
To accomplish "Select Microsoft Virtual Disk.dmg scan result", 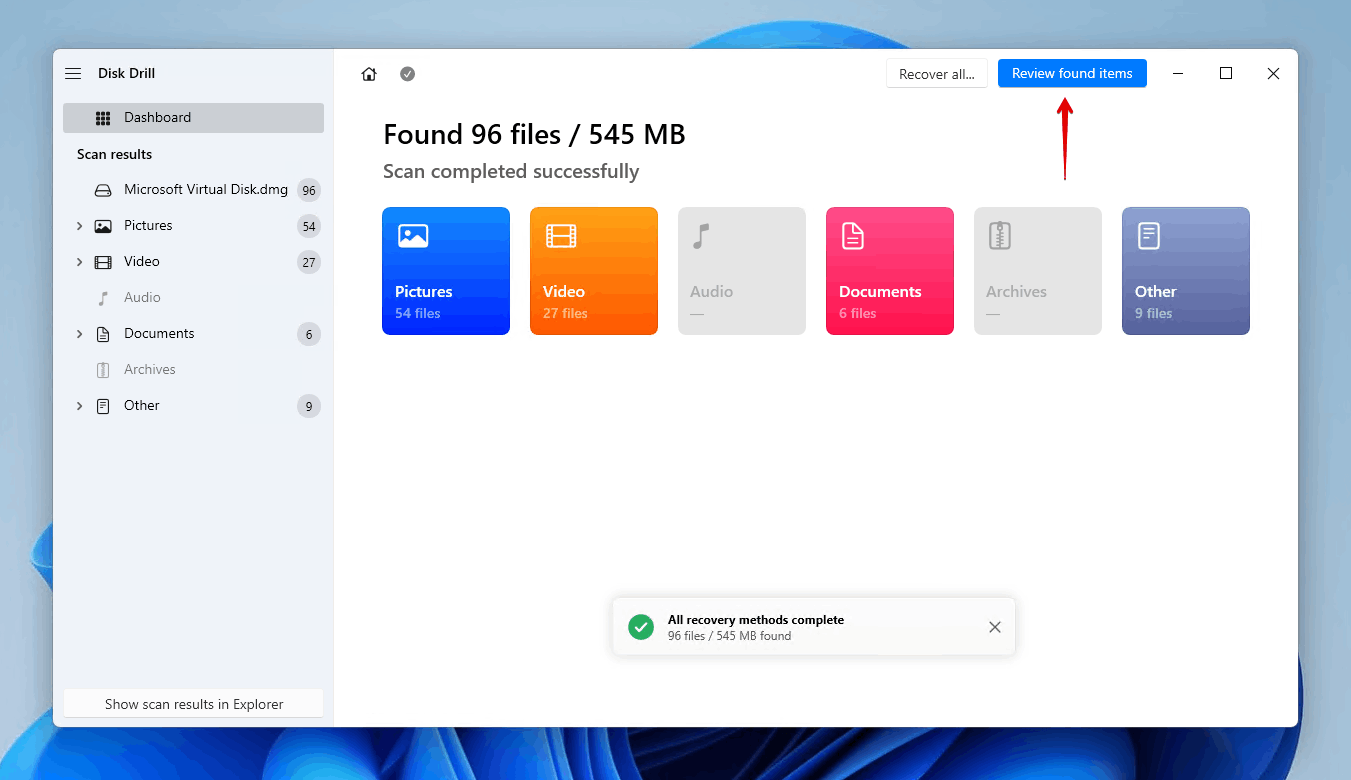I will pyautogui.click(x=205, y=190).
